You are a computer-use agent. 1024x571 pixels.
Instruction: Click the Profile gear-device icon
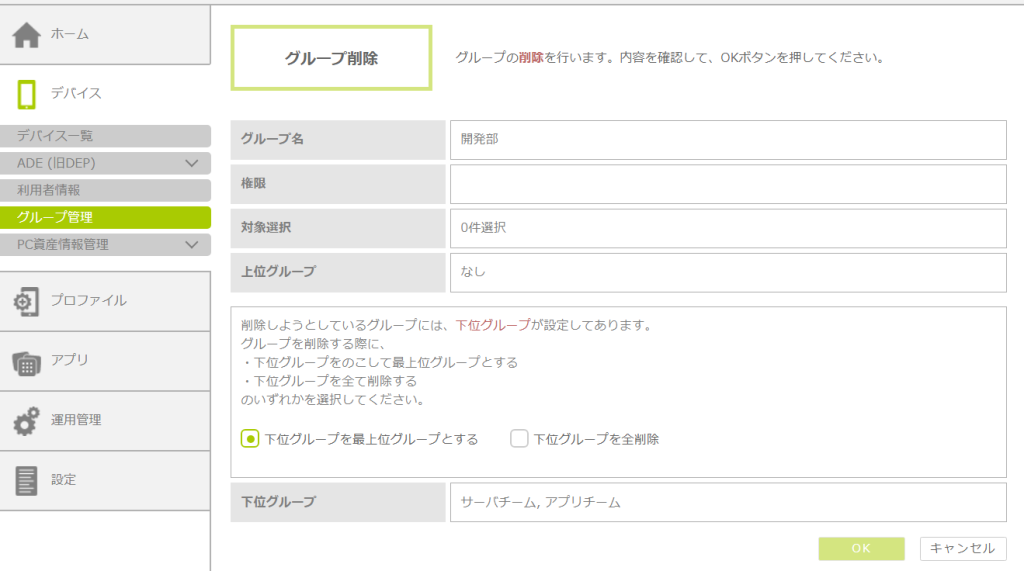tap(26, 301)
